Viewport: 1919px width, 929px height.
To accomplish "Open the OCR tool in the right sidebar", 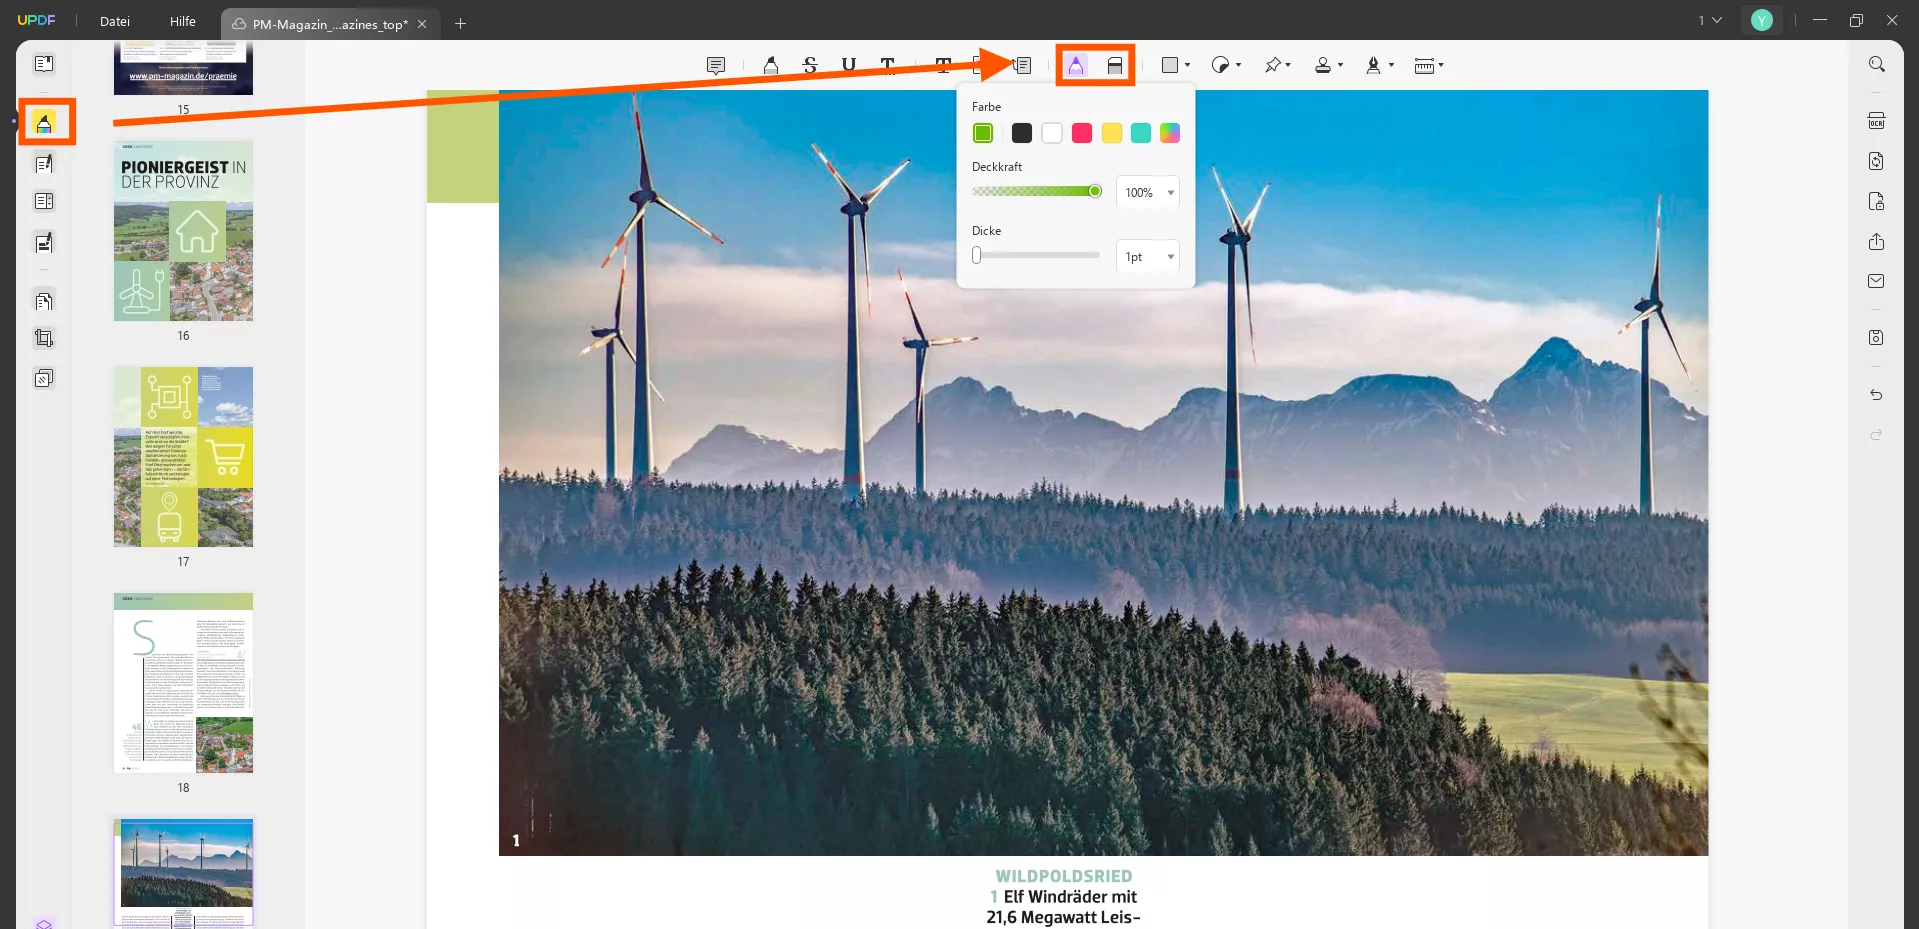I will click(1876, 120).
